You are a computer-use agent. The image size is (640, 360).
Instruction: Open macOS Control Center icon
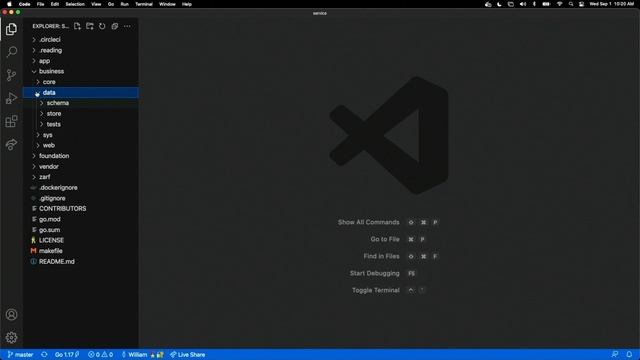(x=581, y=4)
